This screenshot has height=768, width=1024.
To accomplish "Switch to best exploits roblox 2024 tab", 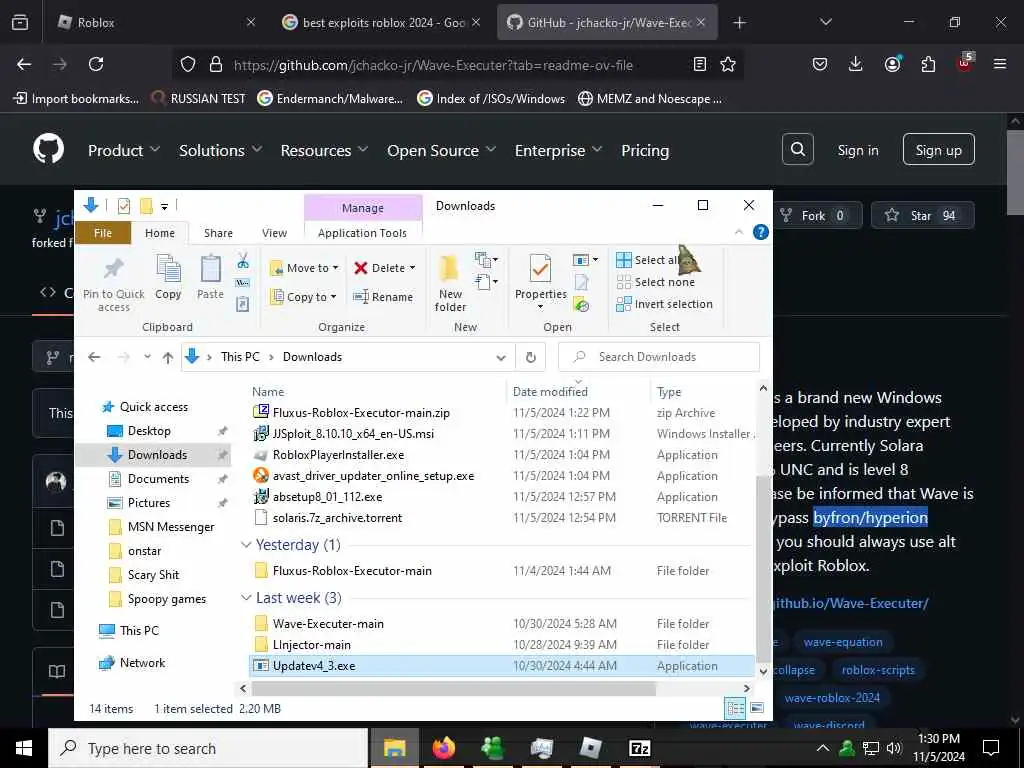I will coord(383,22).
